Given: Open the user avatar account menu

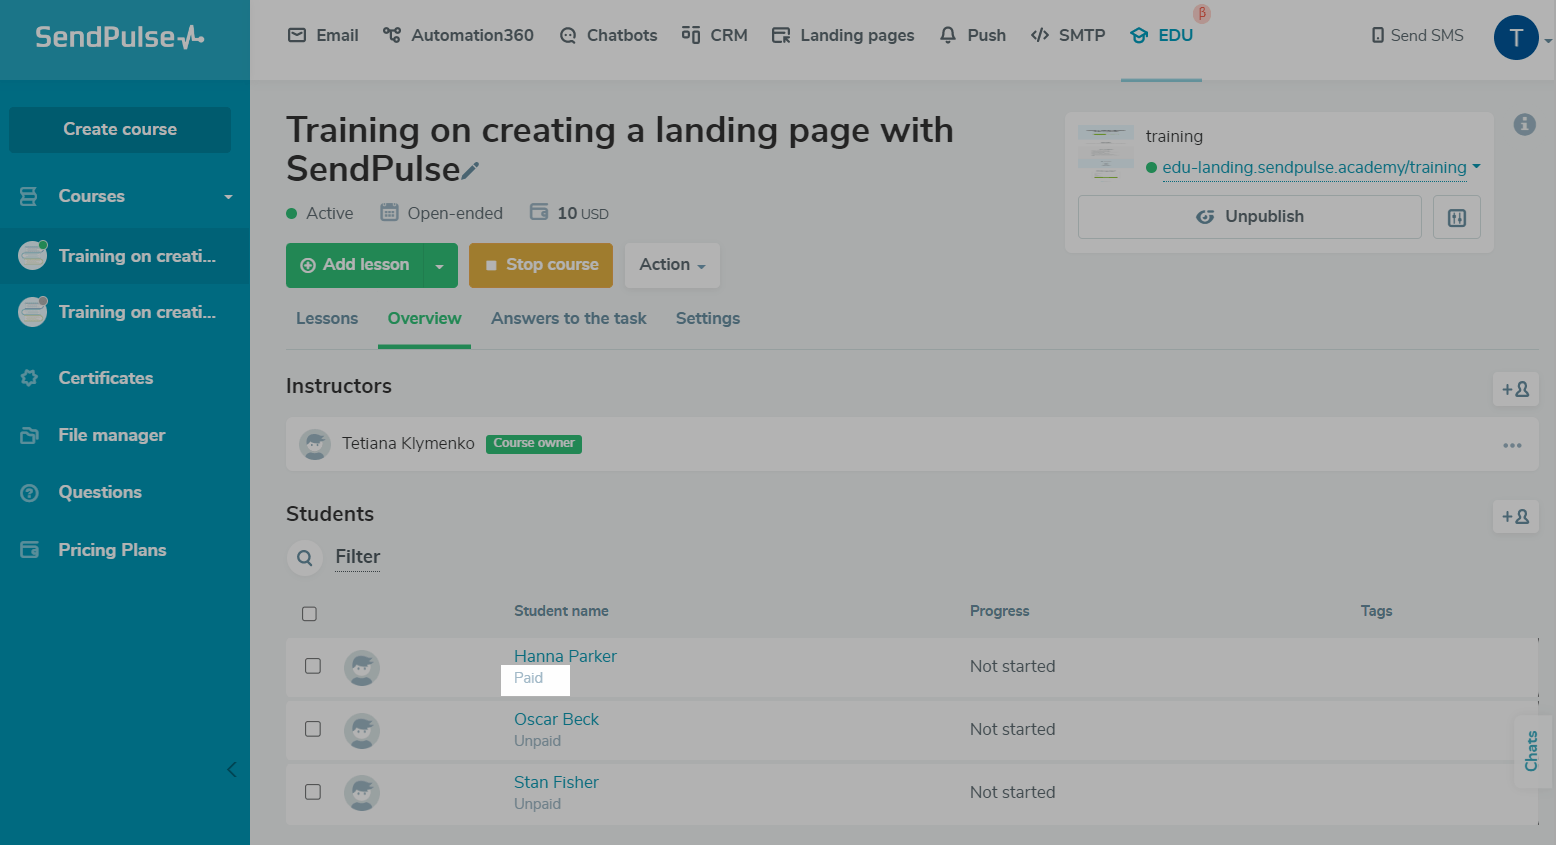Looking at the screenshot, I should tap(1516, 38).
